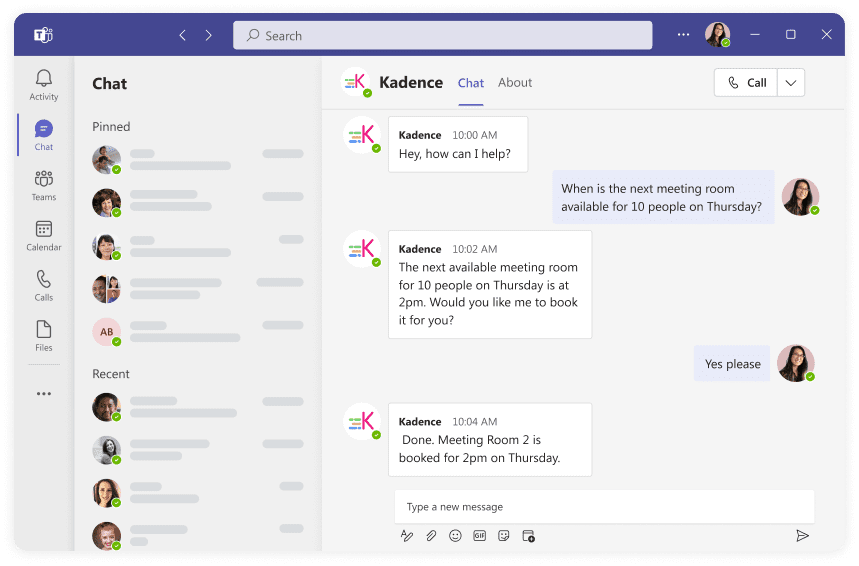Image resolution: width=859 pixels, height=566 pixels.
Task: Open the Calls section
Action: click(x=44, y=285)
